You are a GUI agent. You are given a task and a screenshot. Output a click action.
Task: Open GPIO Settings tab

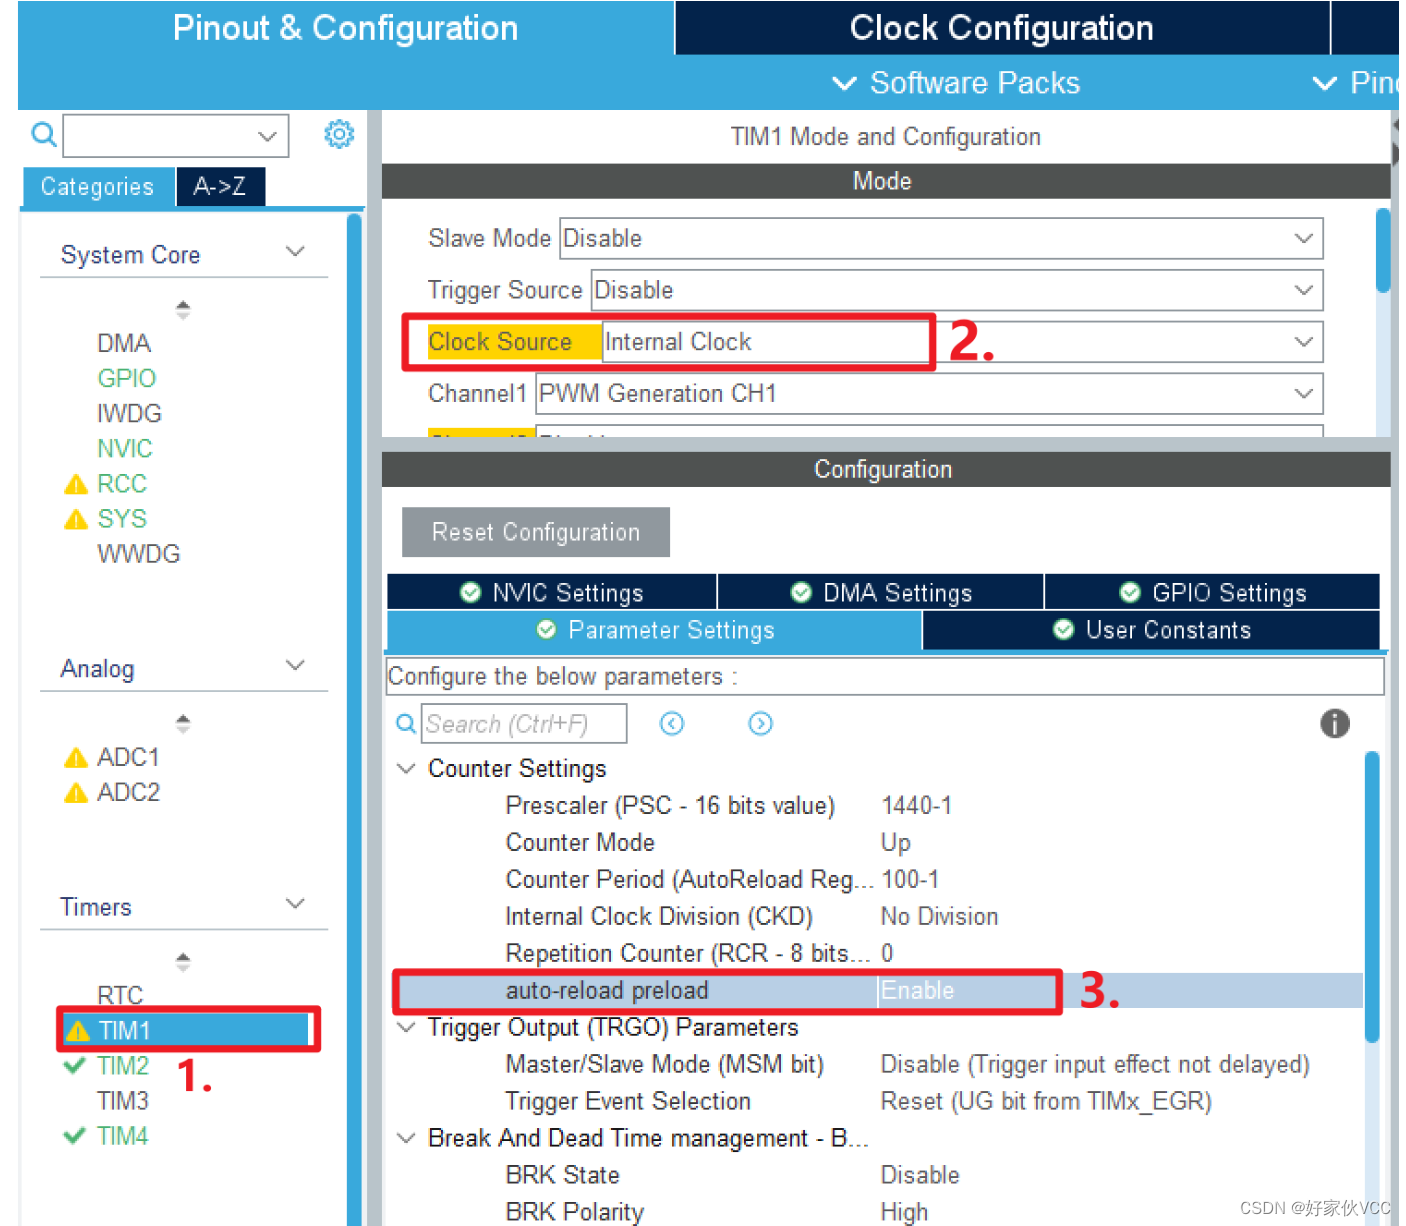pyautogui.click(x=1212, y=592)
